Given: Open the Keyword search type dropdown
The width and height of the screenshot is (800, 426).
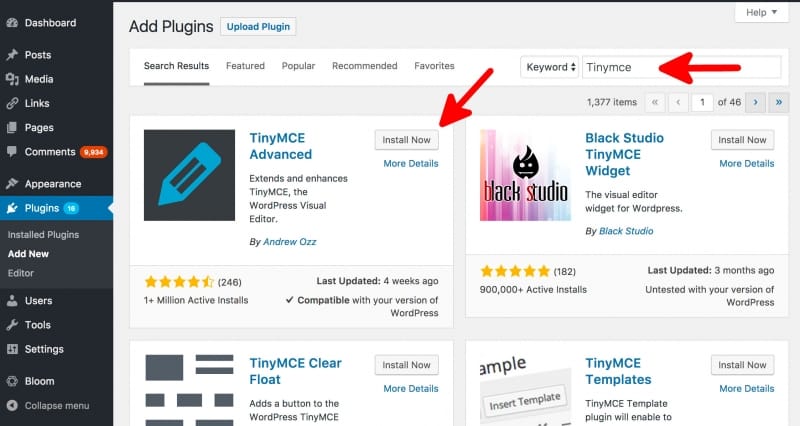Looking at the screenshot, I should point(549,67).
